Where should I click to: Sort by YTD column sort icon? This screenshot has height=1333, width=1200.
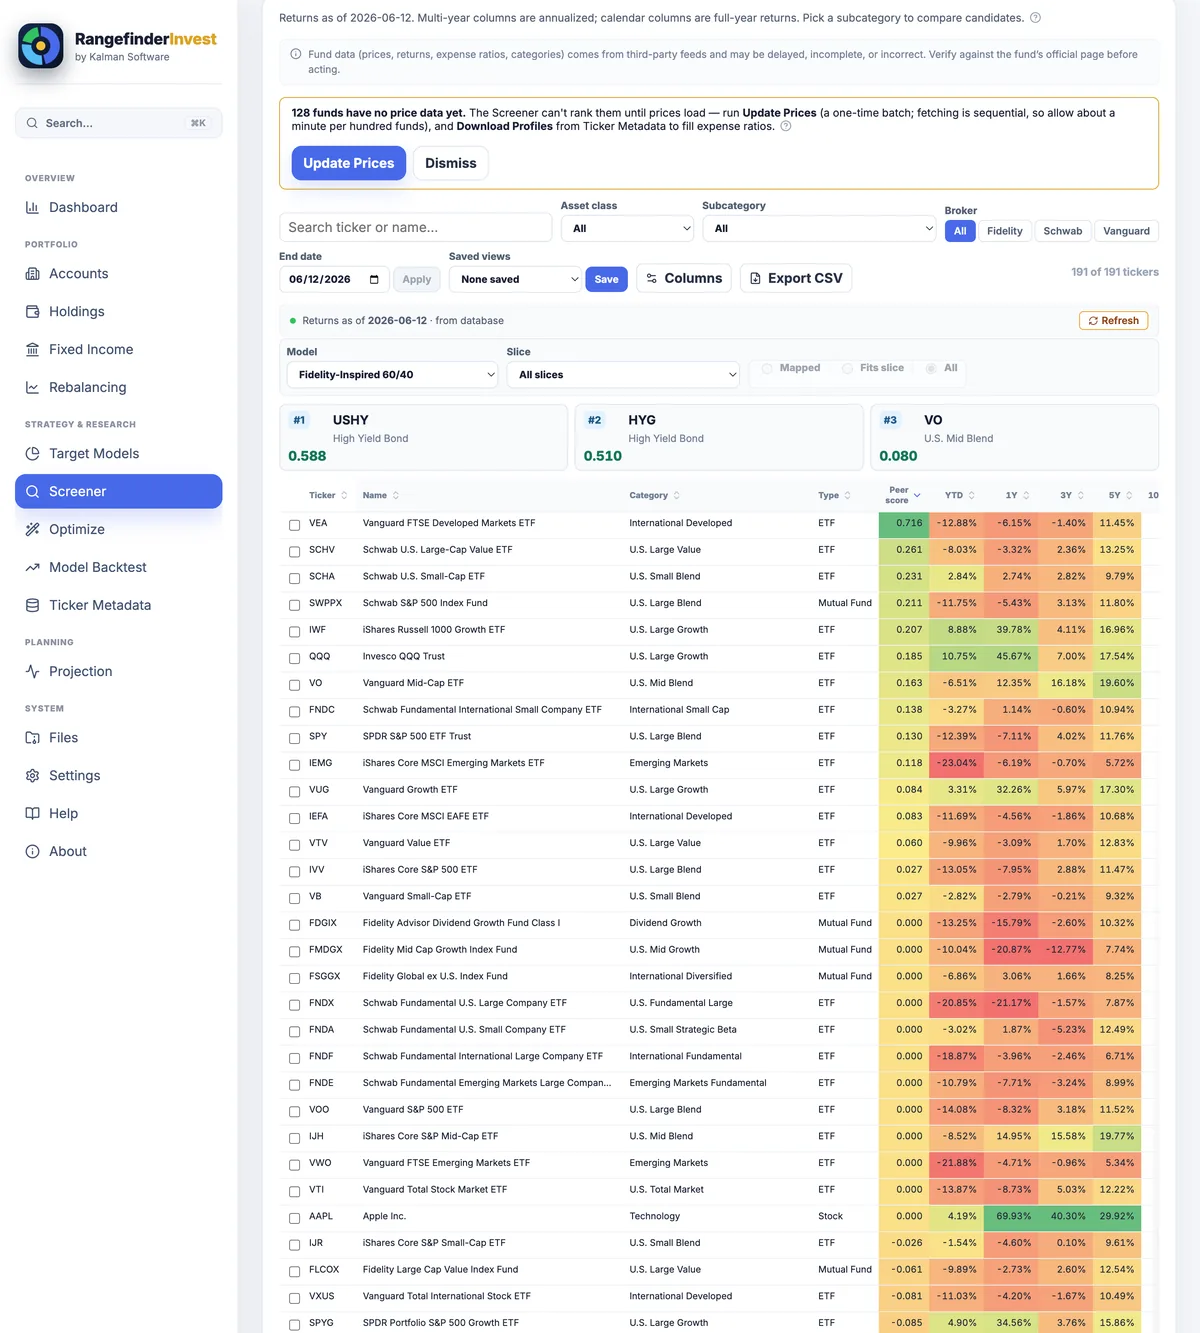pos(971,495)
